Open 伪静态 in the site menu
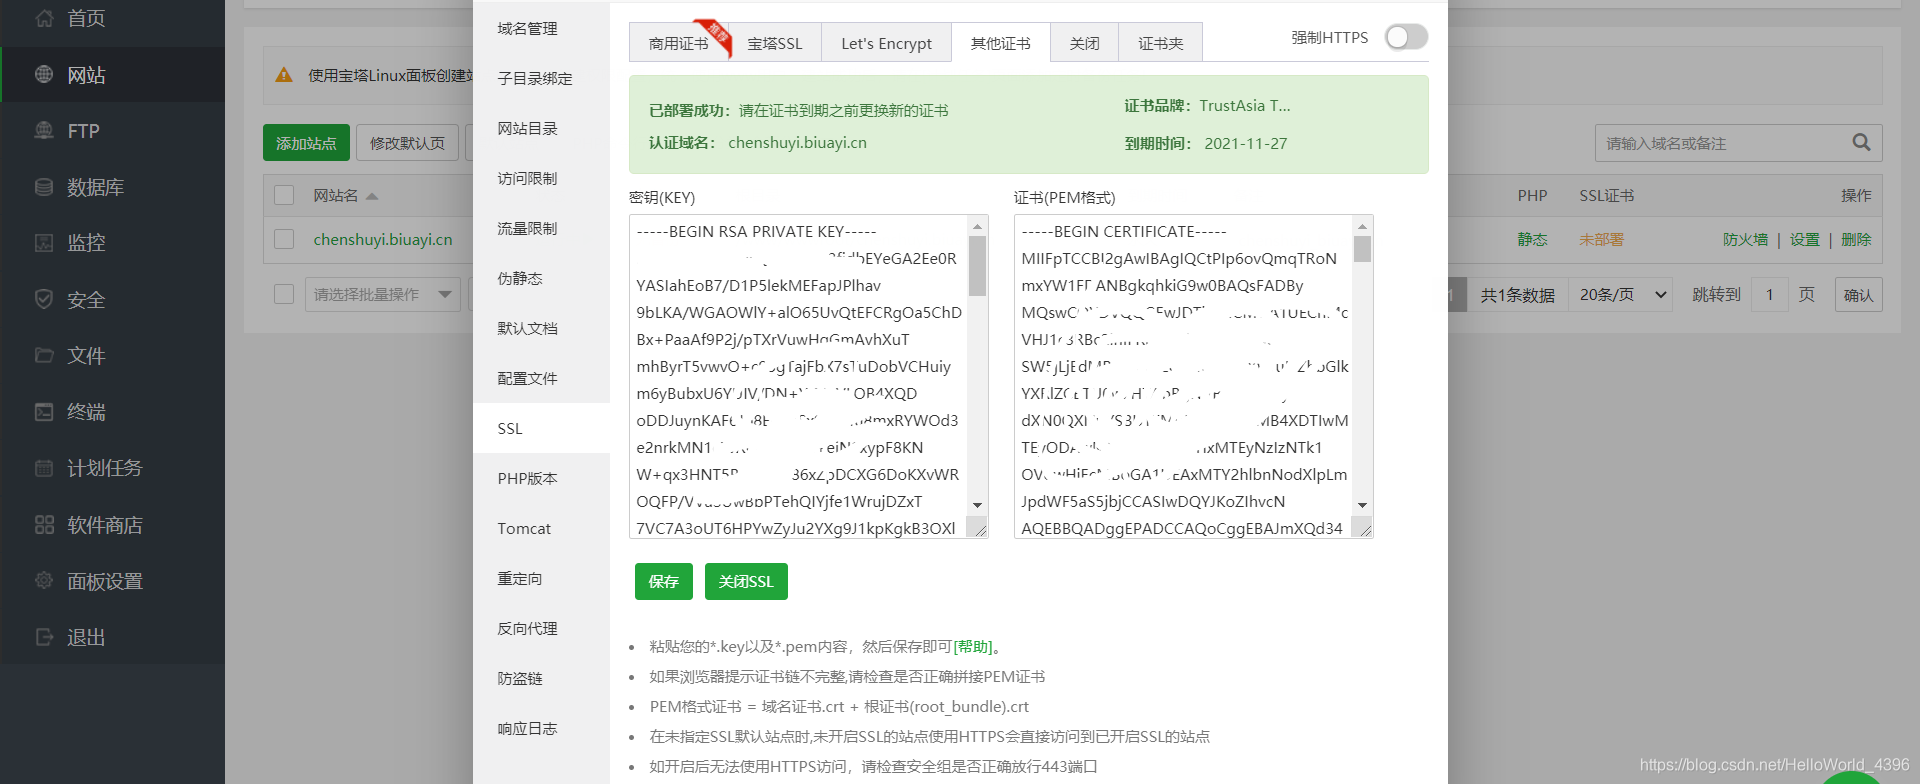 [541, 278]
